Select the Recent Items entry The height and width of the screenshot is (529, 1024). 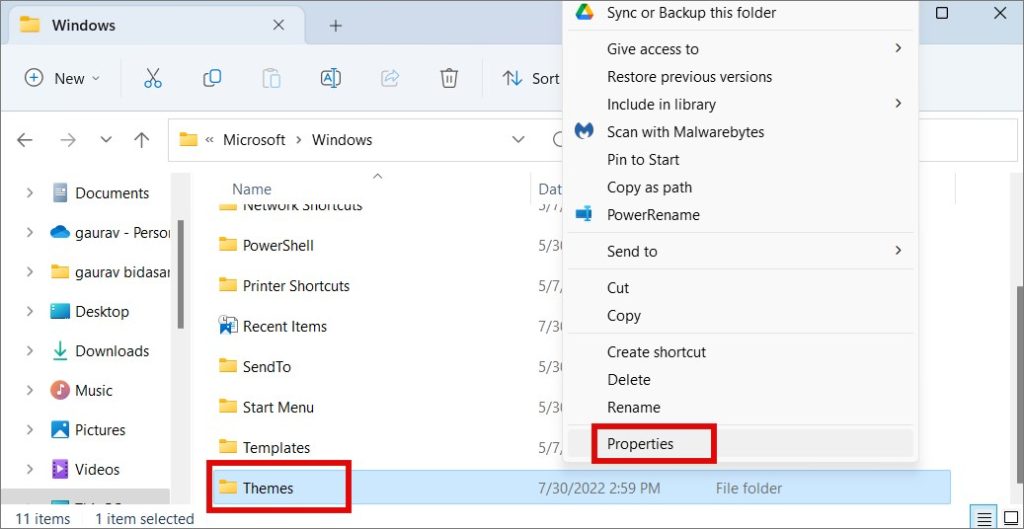pos(272,327)
